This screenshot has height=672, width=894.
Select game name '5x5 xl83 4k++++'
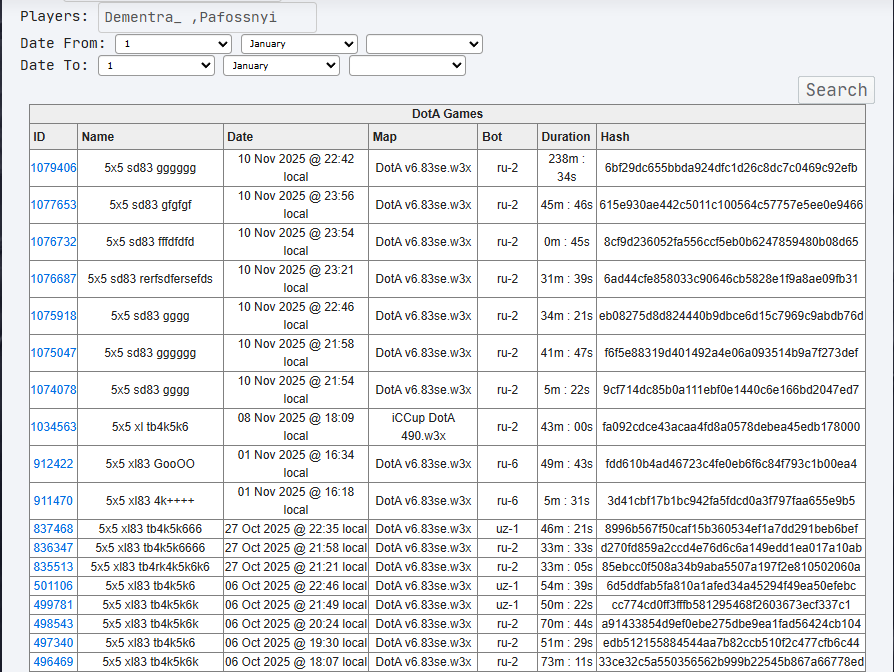tap(151, 501)
